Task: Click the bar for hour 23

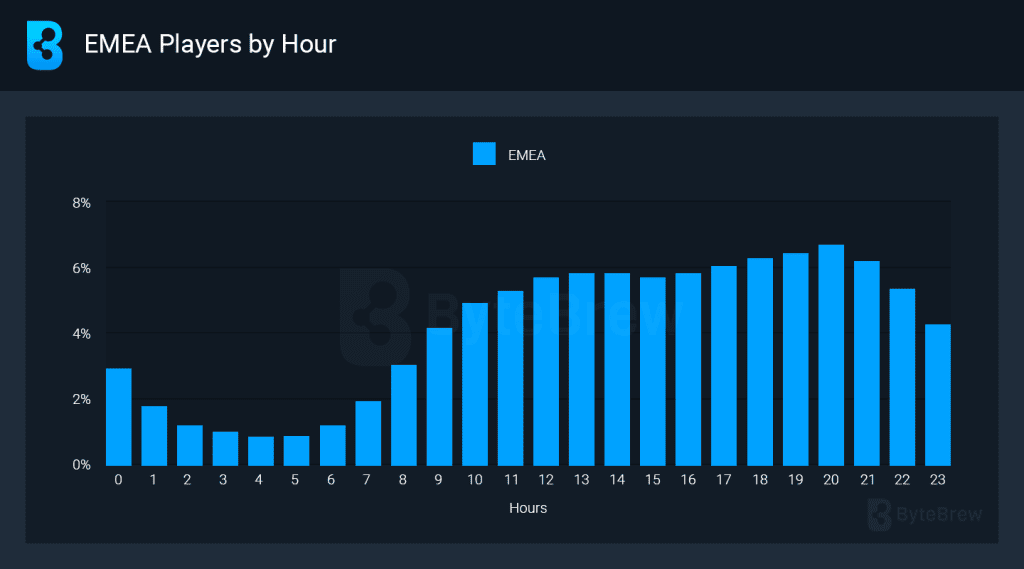Action: coord(938,395)
